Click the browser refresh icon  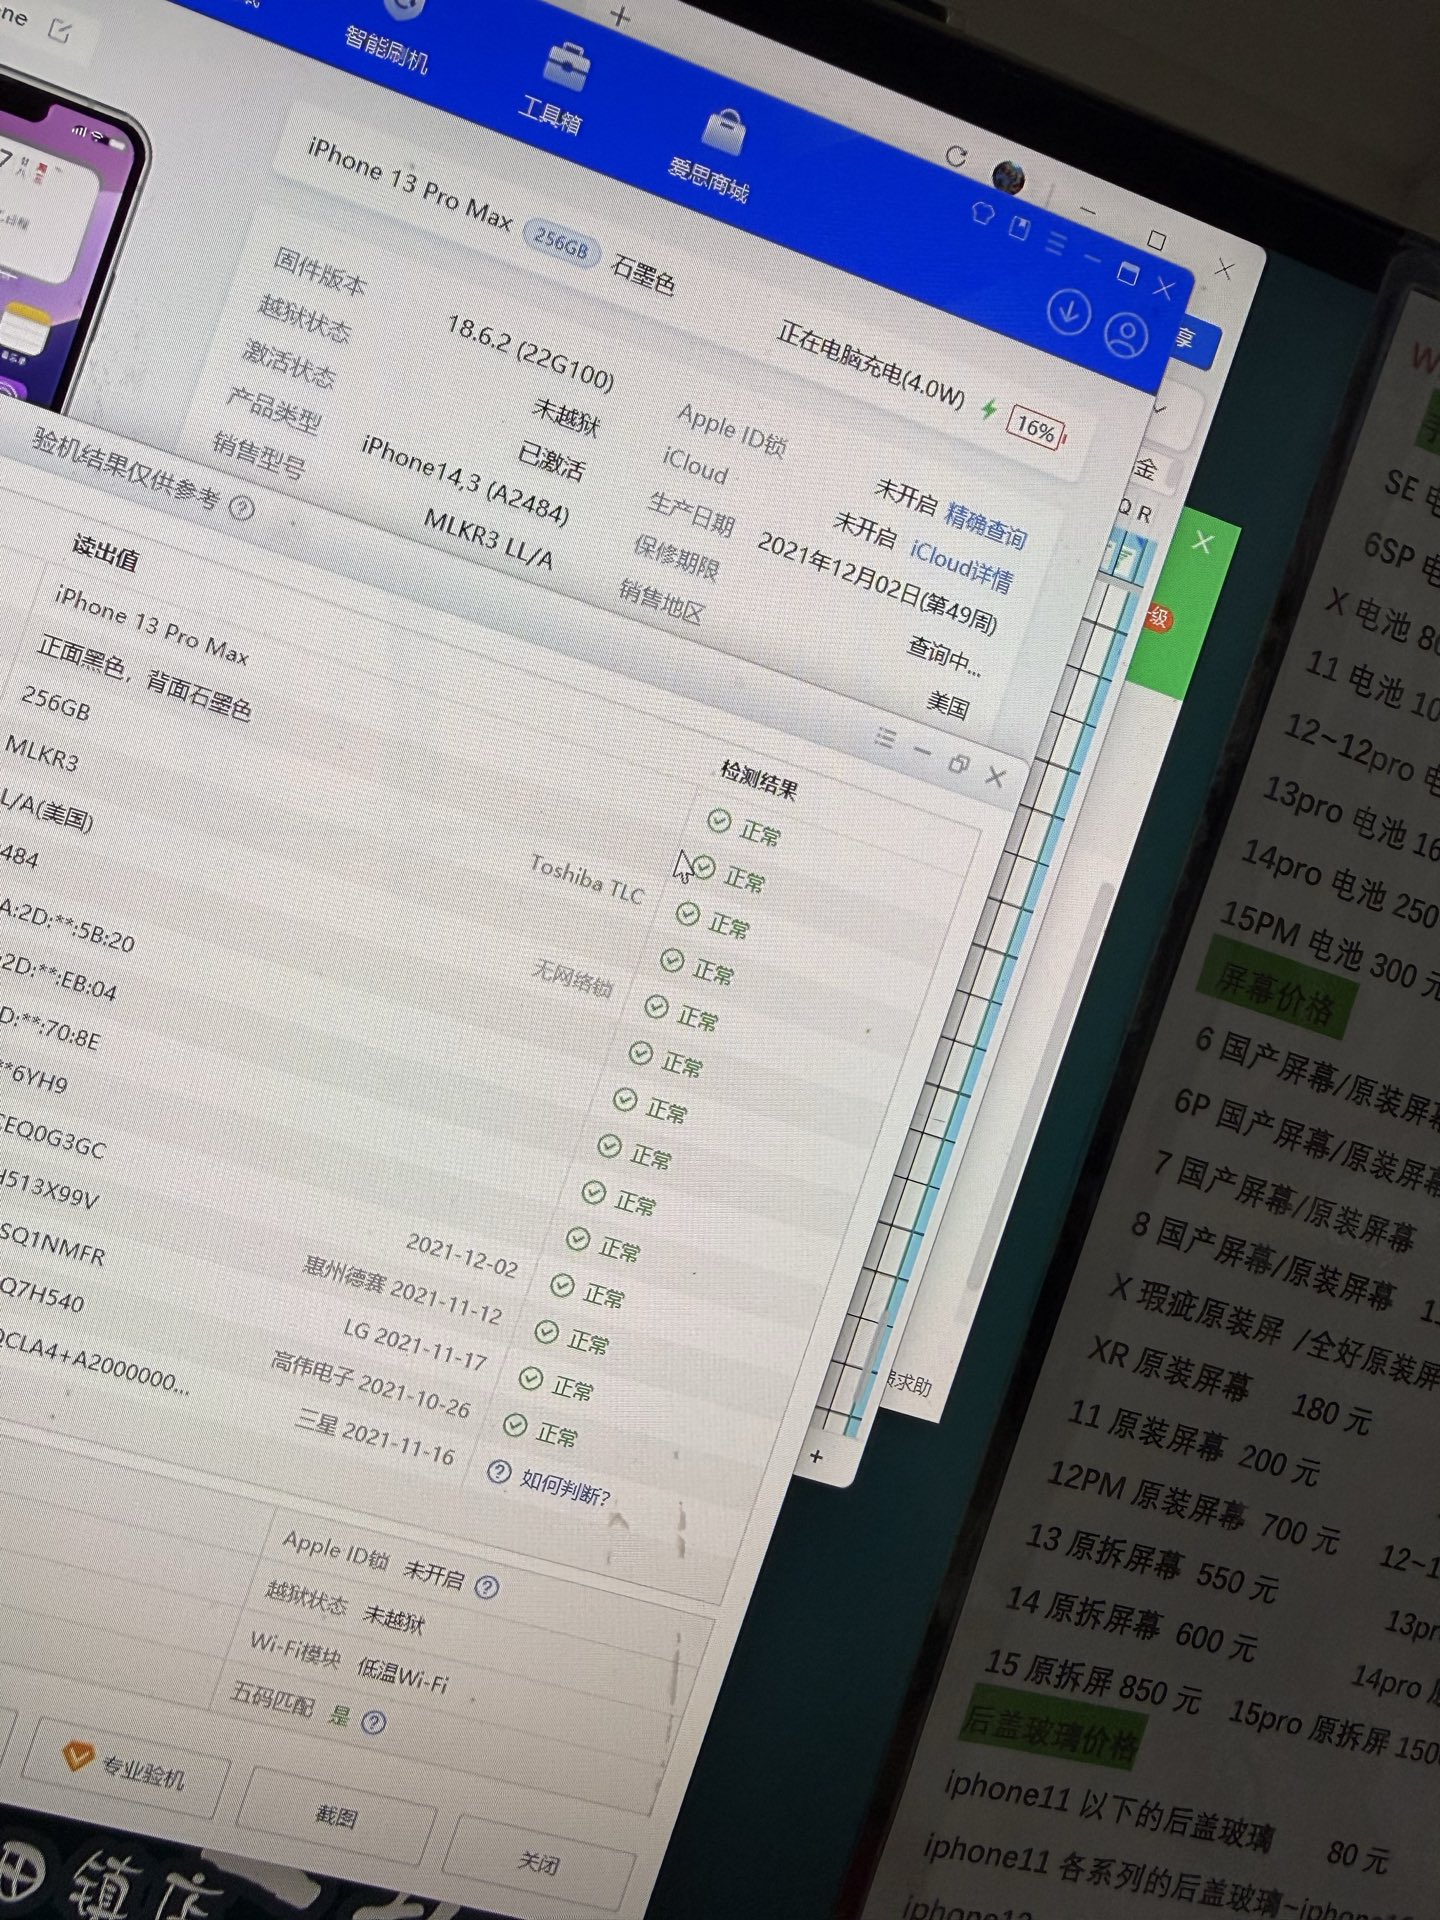coord(955,156)
